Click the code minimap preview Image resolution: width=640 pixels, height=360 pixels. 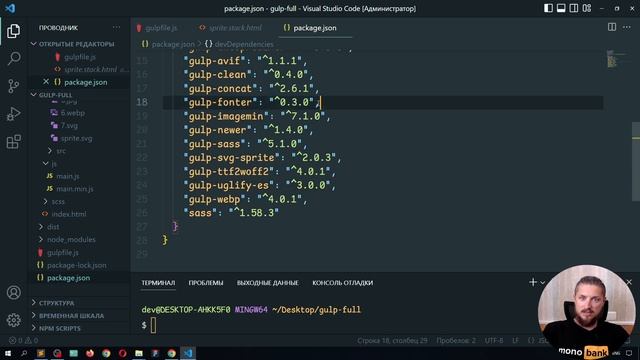(x=616, y=59)
